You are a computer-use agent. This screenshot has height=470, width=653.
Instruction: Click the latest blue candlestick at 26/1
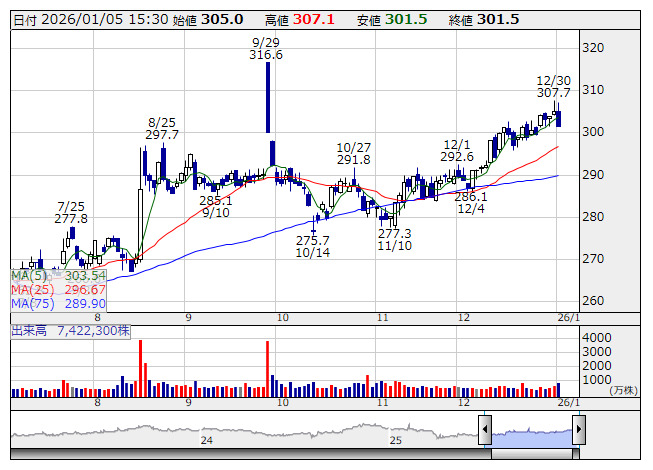click(x=558, y=119)
